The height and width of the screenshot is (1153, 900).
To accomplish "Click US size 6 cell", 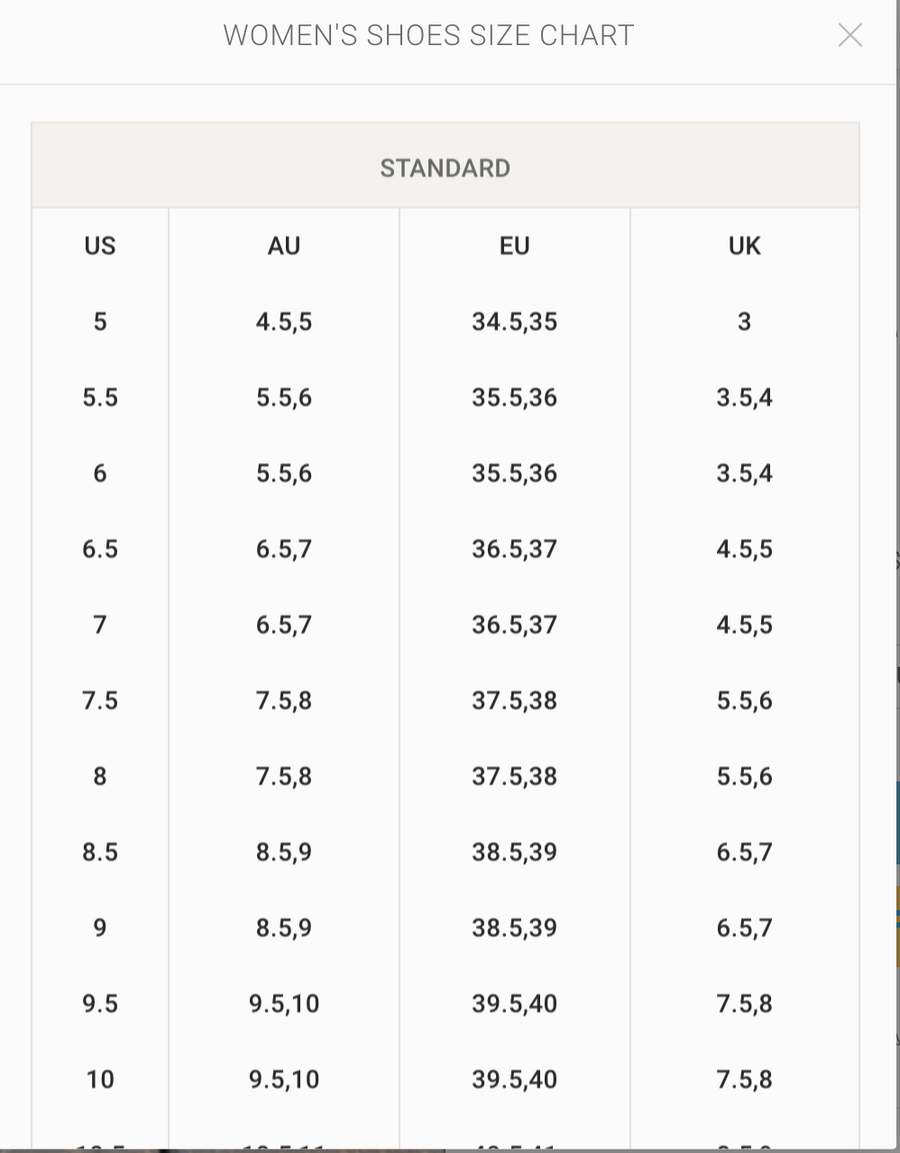I will (100, 474).
